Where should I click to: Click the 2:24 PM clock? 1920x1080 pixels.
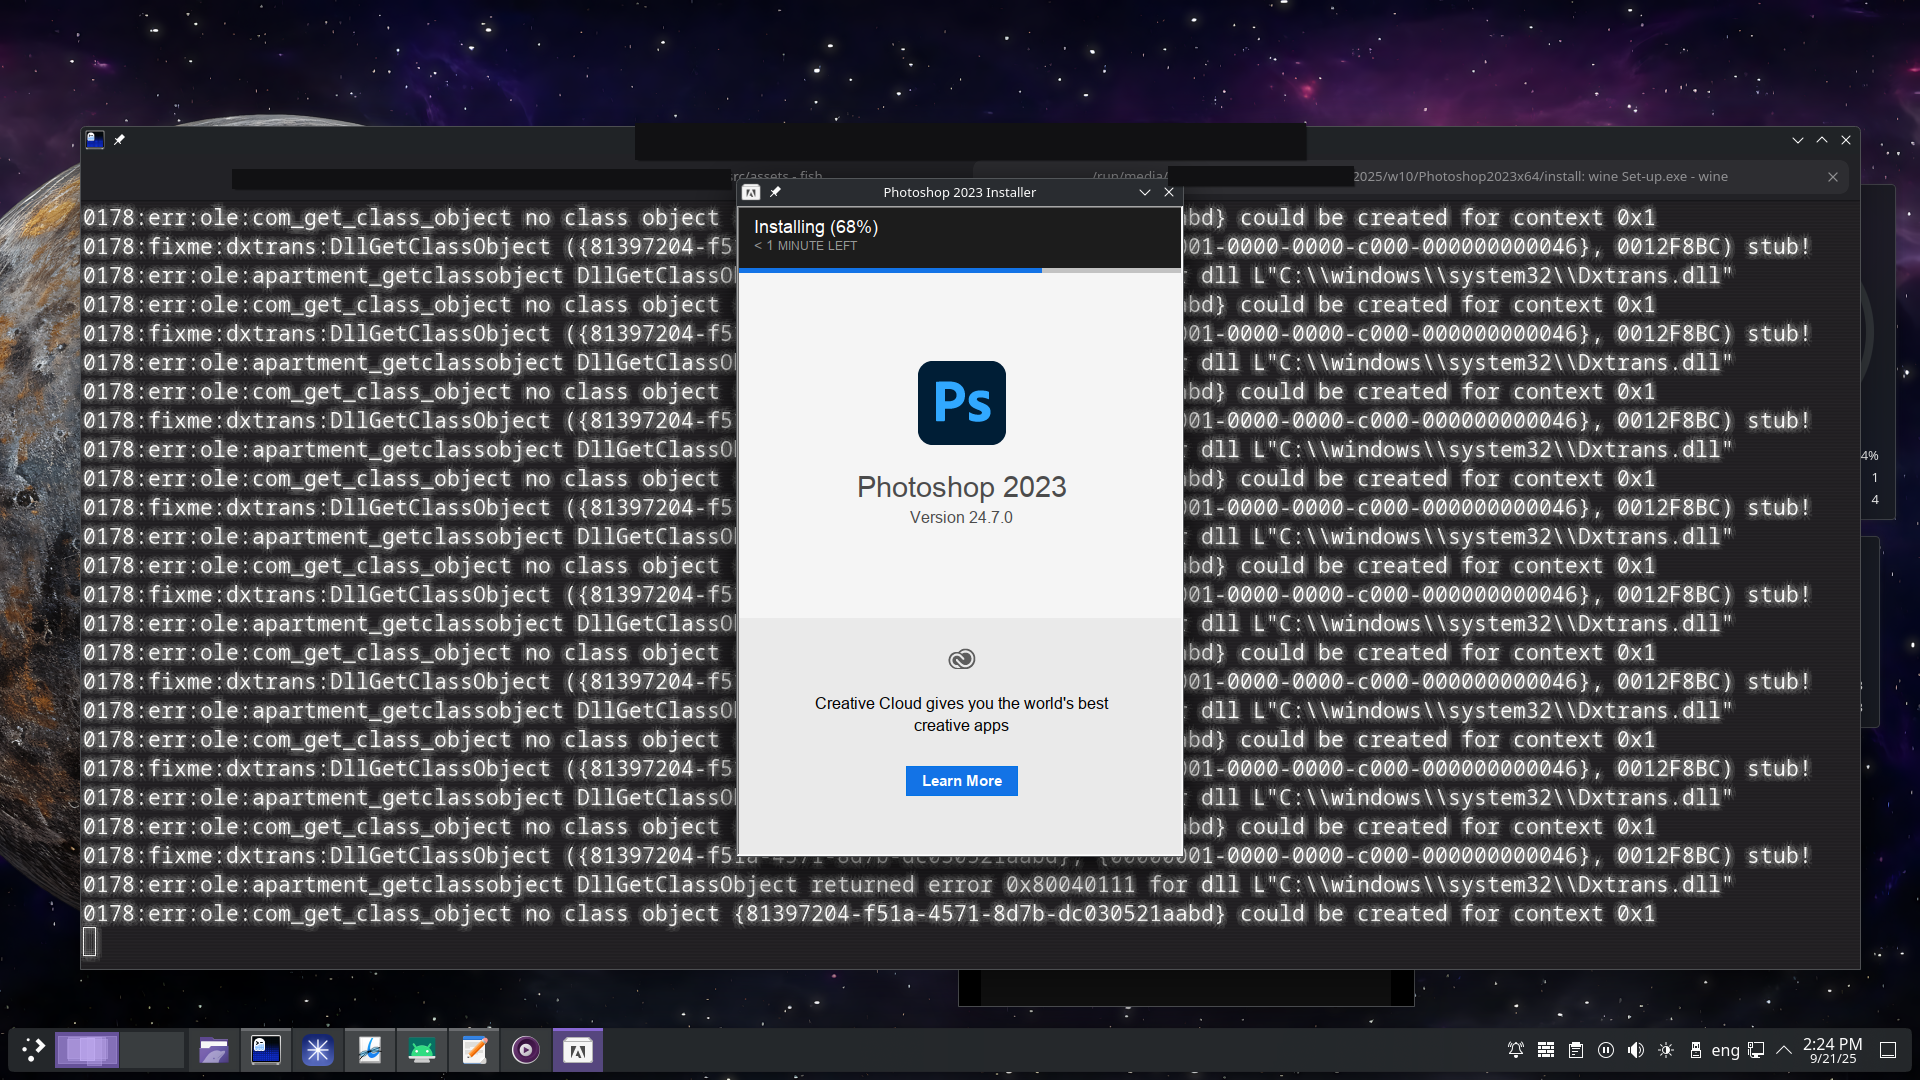[1832, 1050]
